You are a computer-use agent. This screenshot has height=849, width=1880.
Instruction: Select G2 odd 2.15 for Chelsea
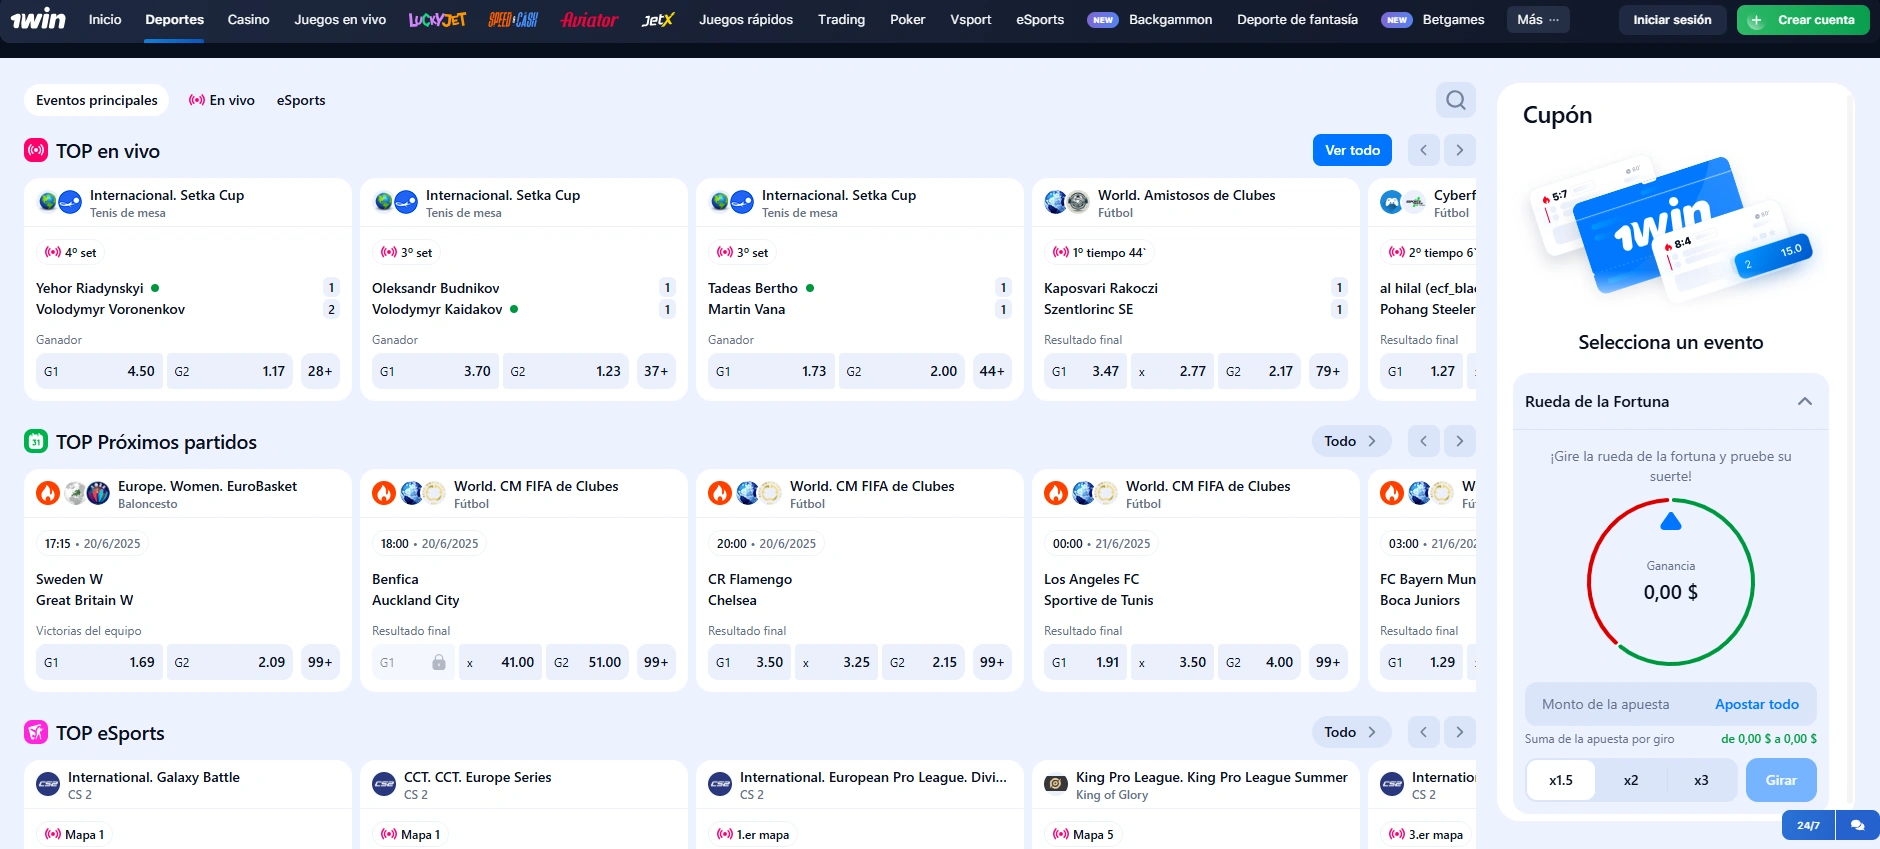pyautogui.click(x=923, y=662)
